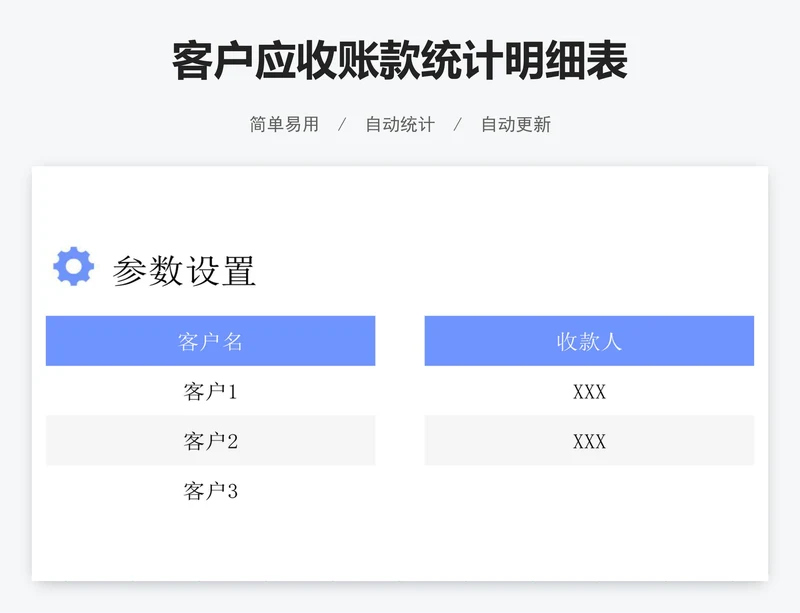
Task: Click the 客户应收账款统计明细表 title
Action: tap(400, 61)
